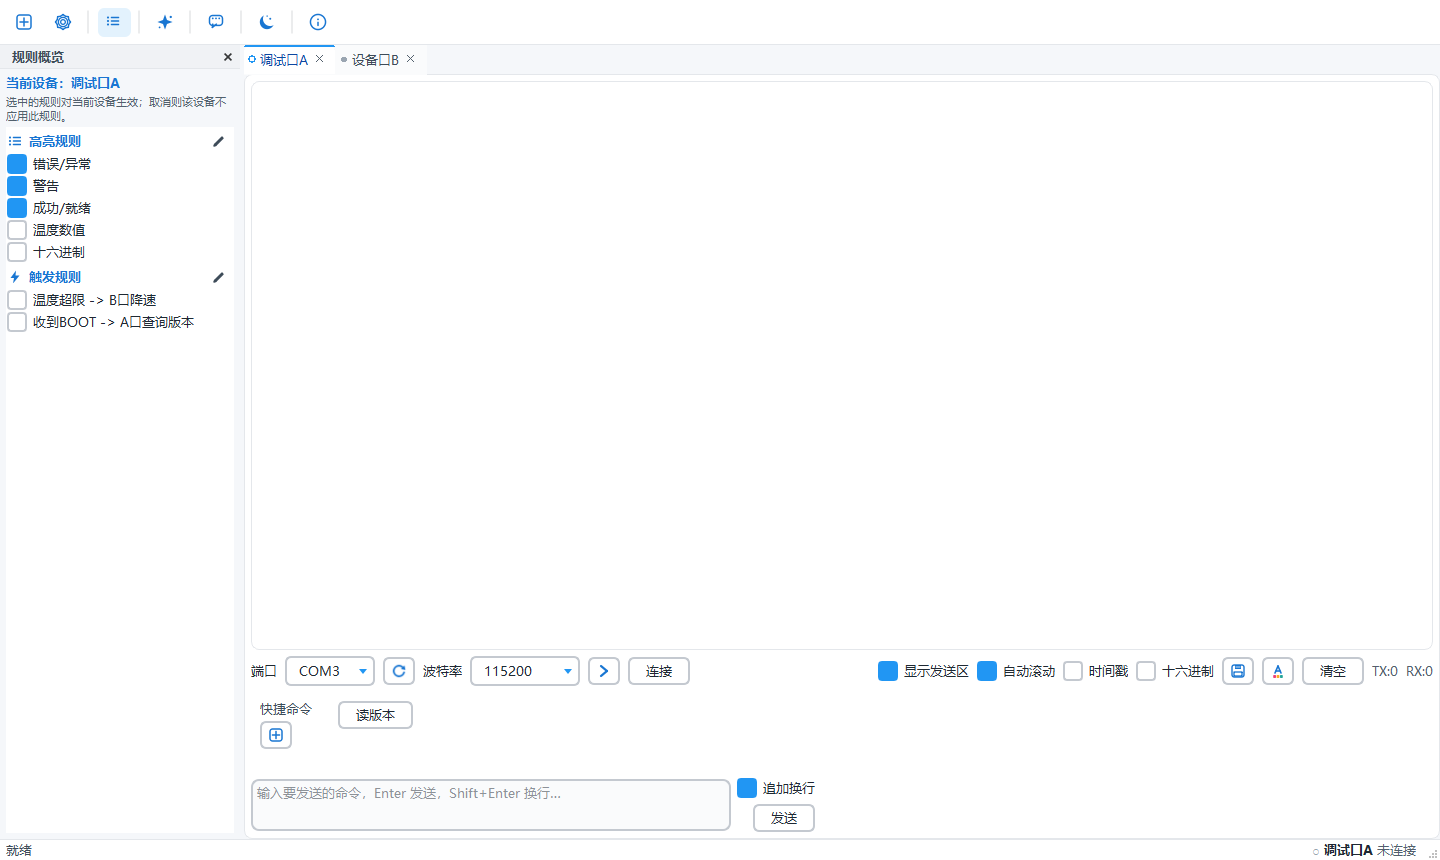Image resolution: width=1440 pixels, height=860 pixels.
Task: Click the TX:0 counter text
Action: [x=1385, y=671]
